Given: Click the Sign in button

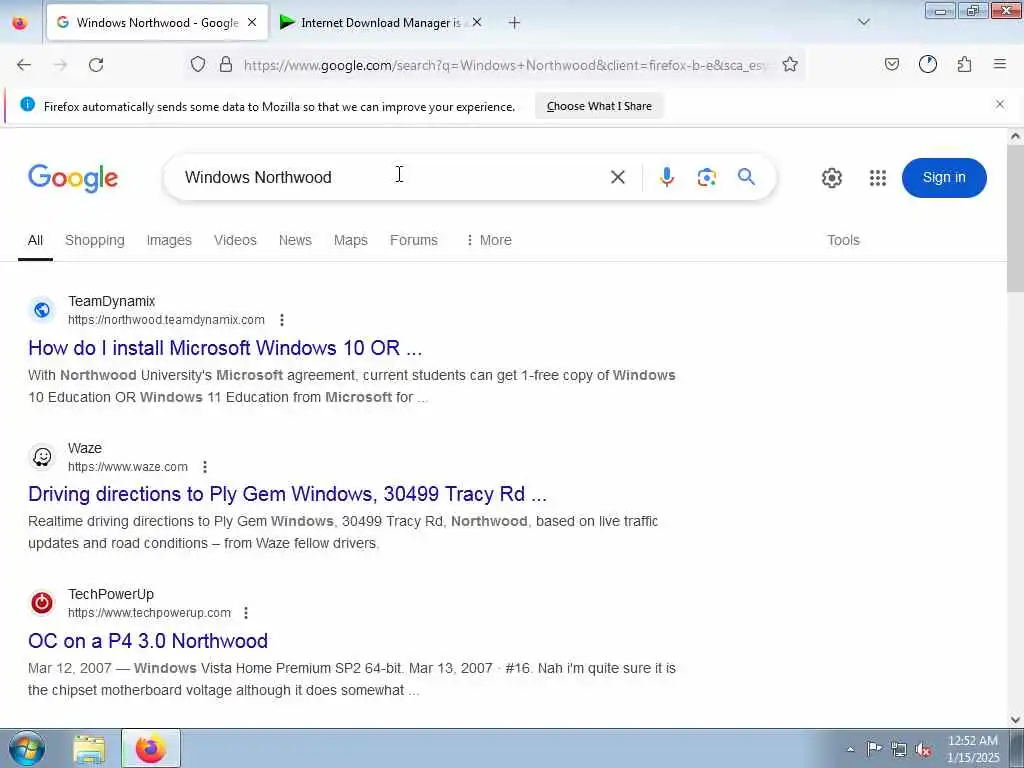Looking at the screenshot, I should pyautogui.click(x=944, y=178).
